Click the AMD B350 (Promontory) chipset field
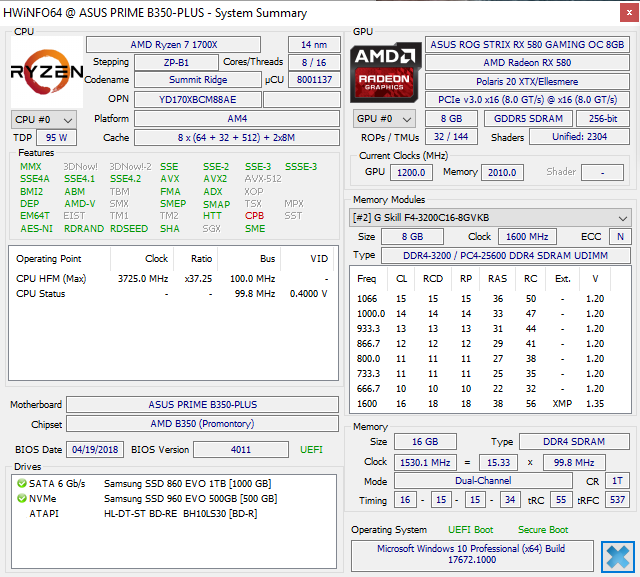This screenshot has height=577, width=640. pos(202,424)
